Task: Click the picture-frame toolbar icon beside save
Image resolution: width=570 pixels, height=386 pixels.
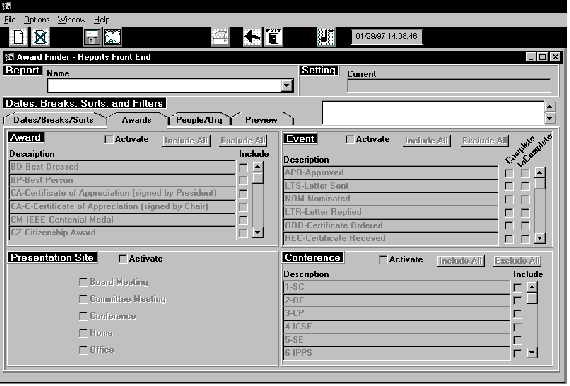Action: pyautogui.click(x=113, y=37)
